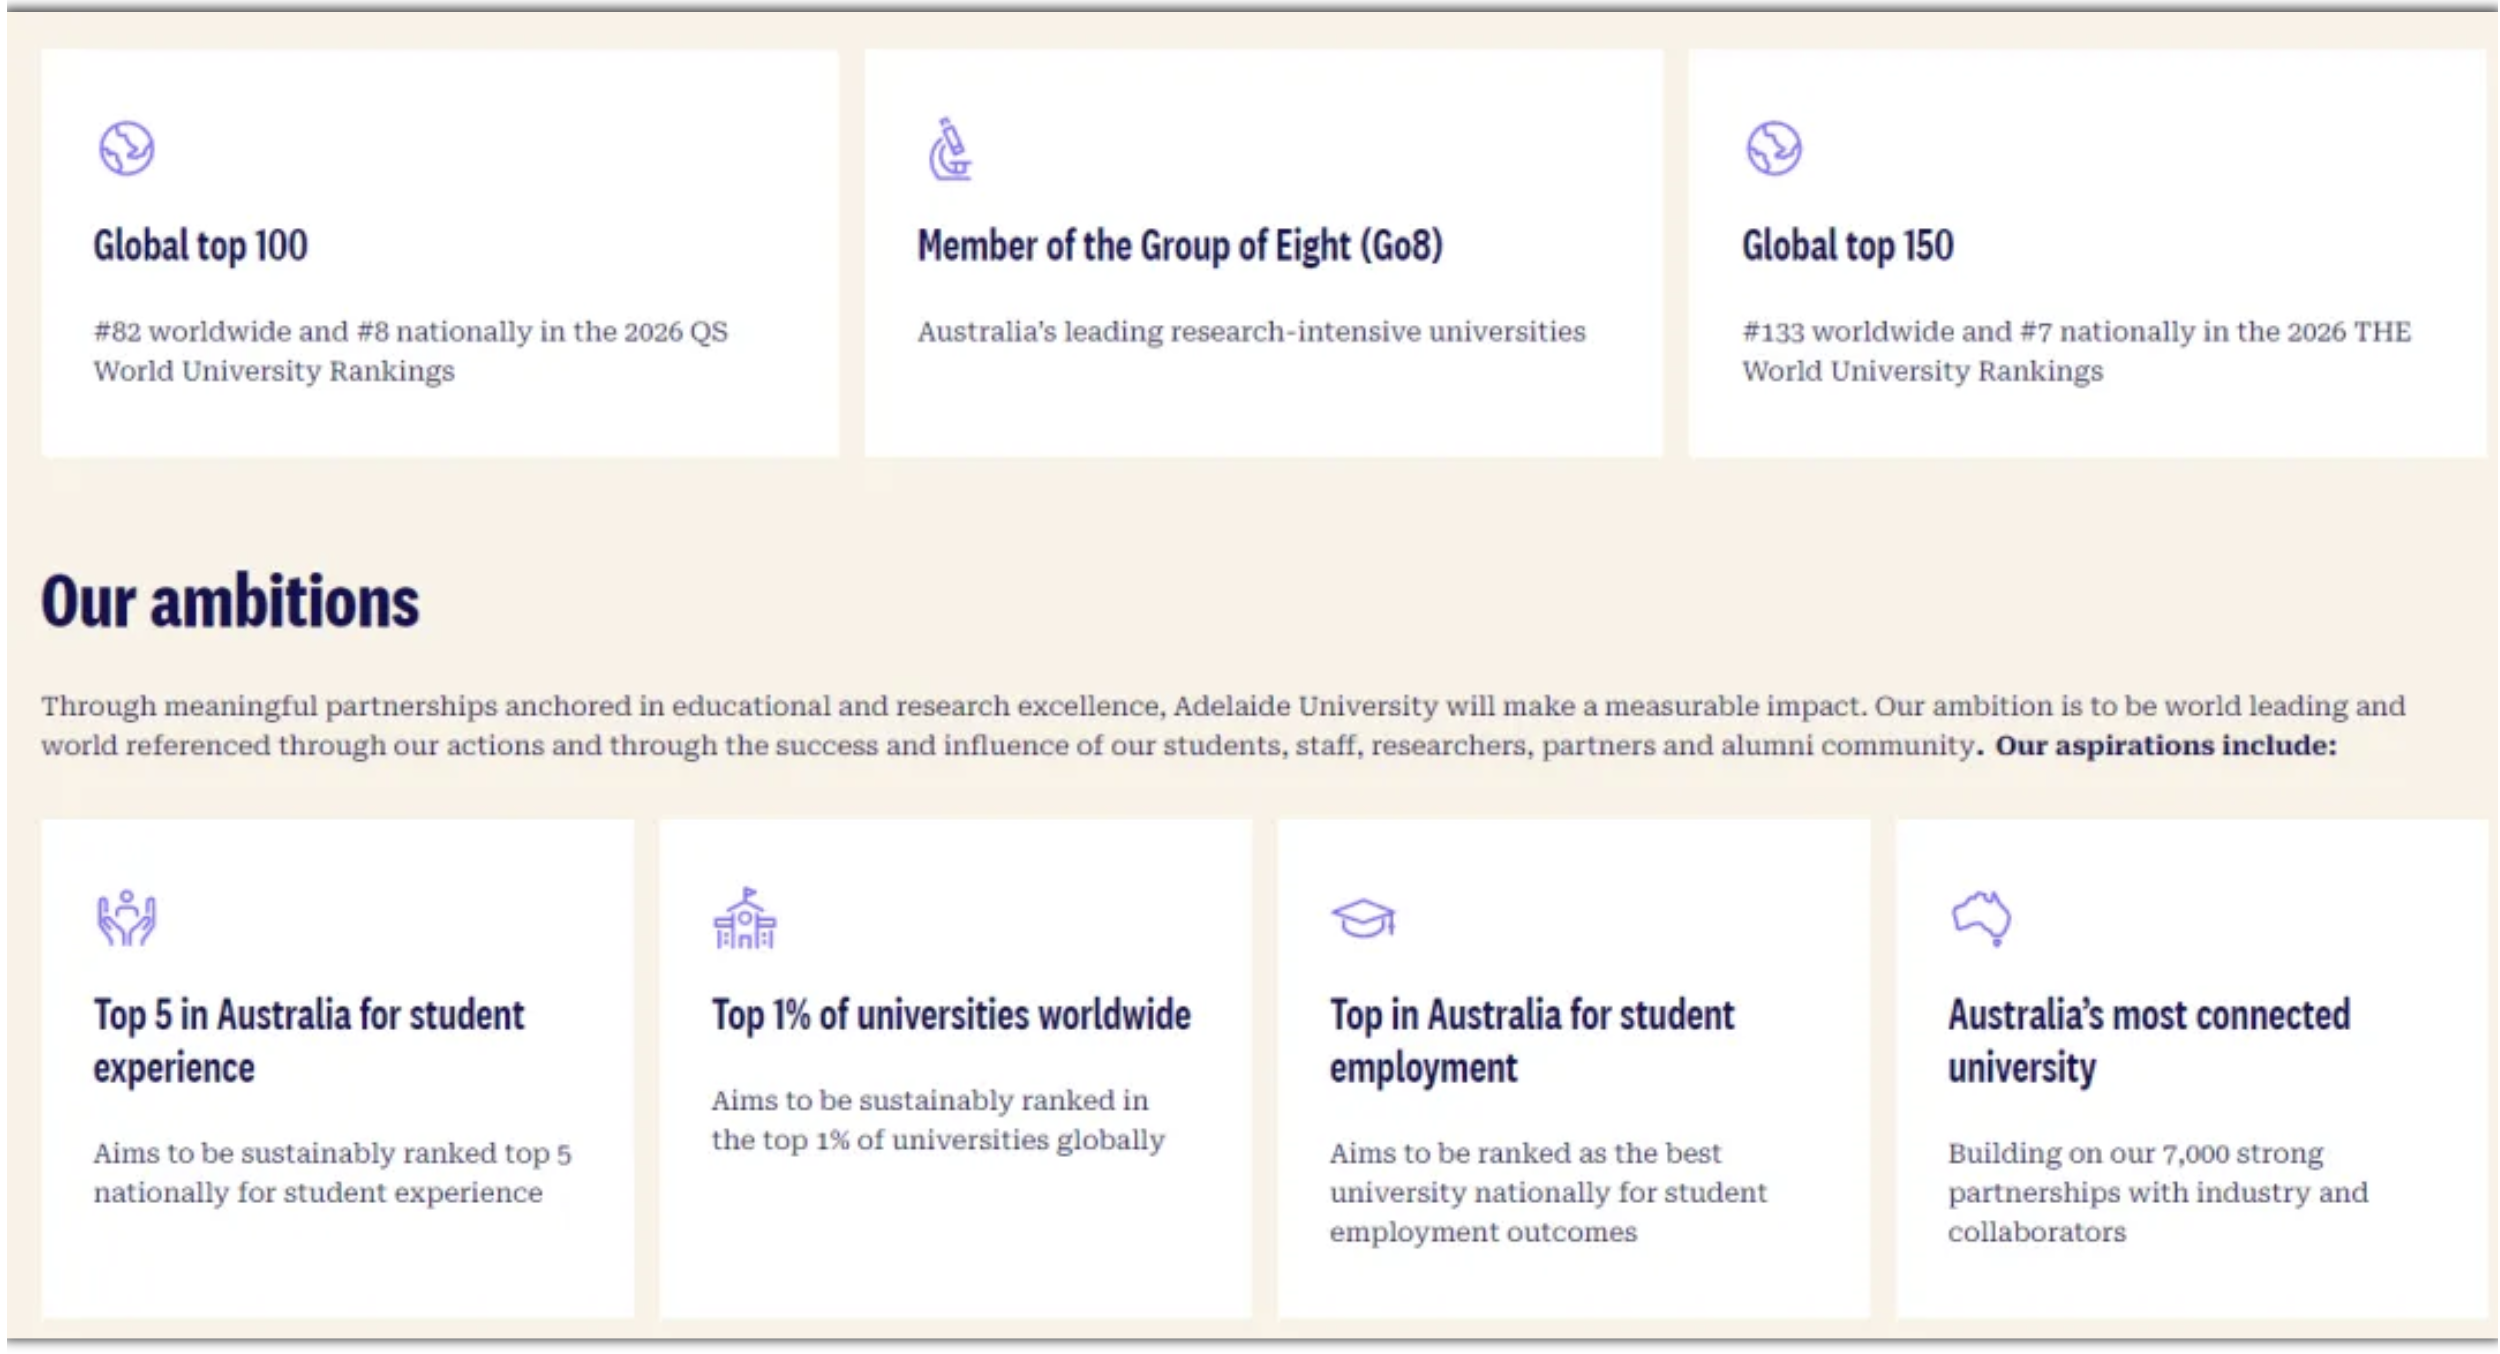The width and height of the screenshot is (2500, 1354).
Task: Click Member of the Group of Eight heading
Action: 1180,246
